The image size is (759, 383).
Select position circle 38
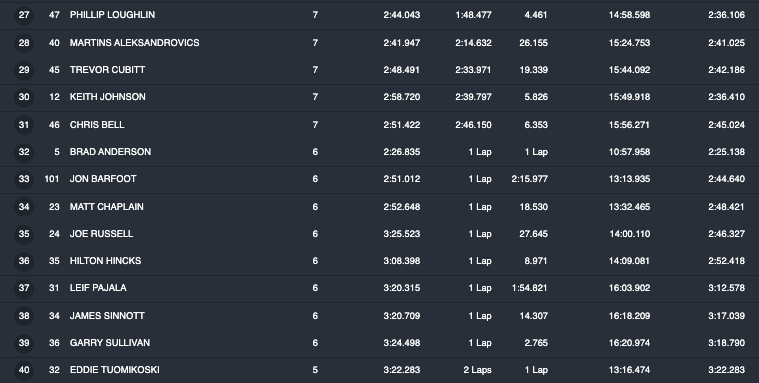(x=24, y=316)
